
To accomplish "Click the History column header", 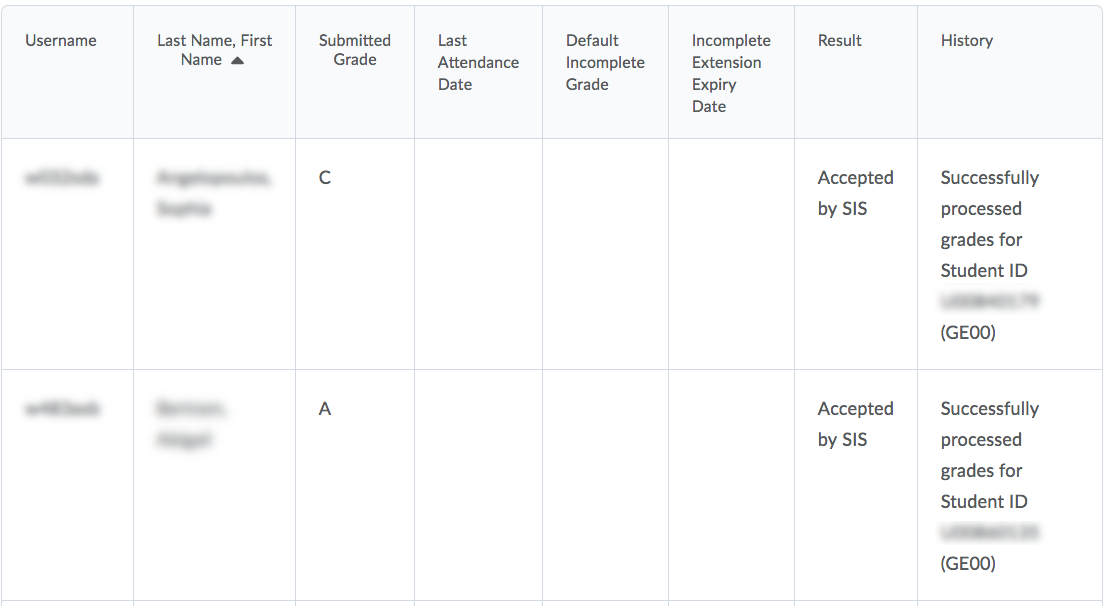I will tap(966, 41).
